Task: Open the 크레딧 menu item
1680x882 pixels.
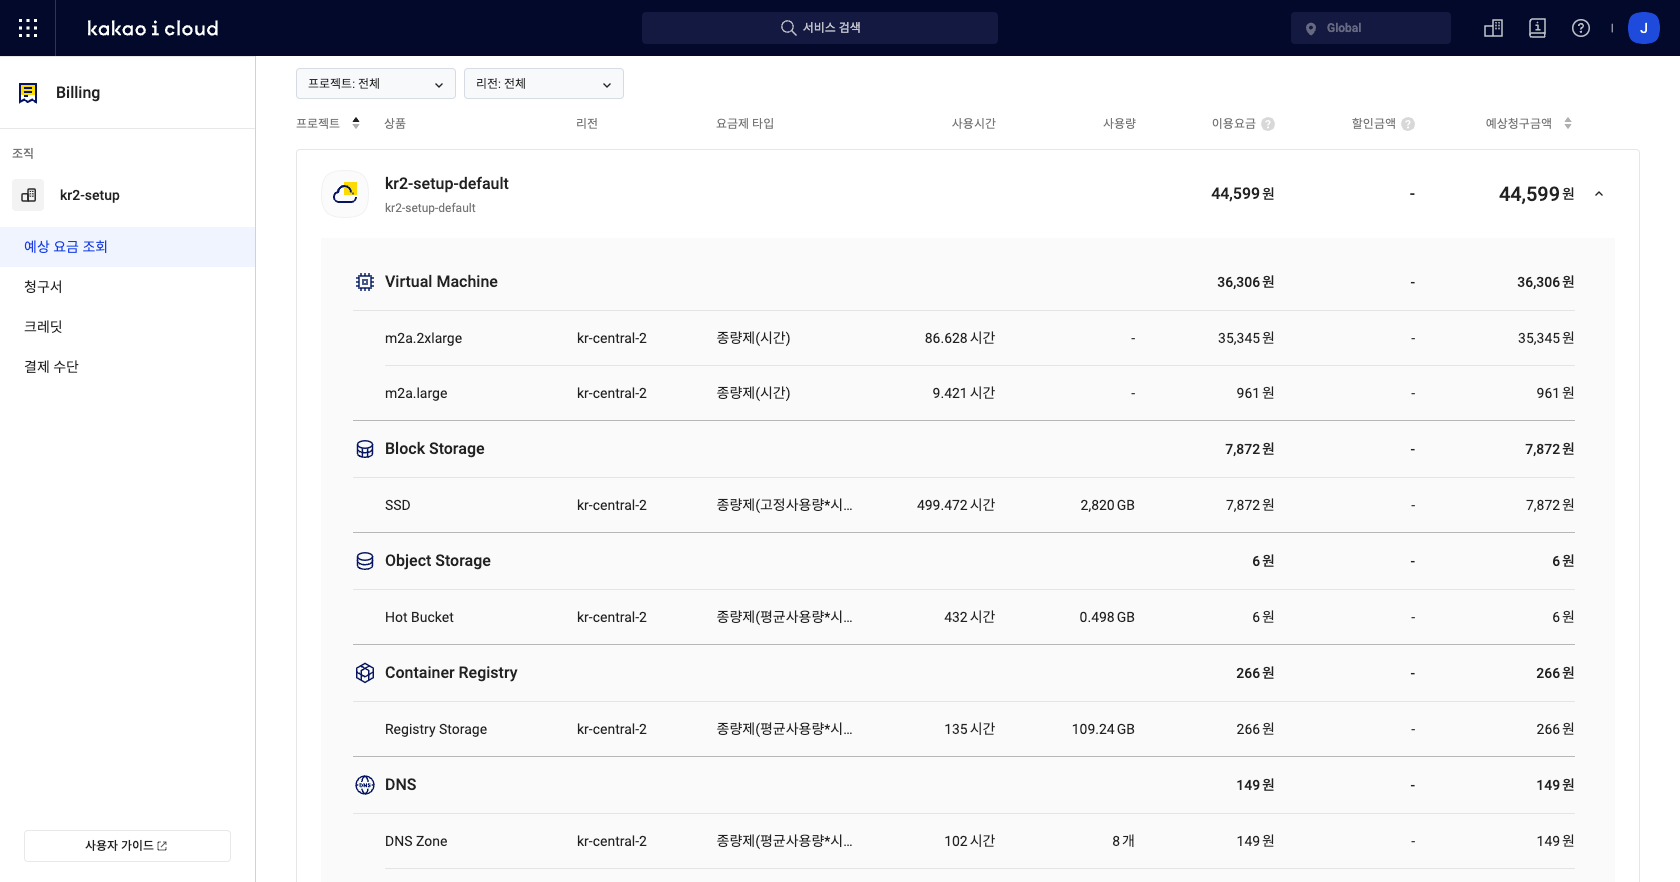Action: 128,327
